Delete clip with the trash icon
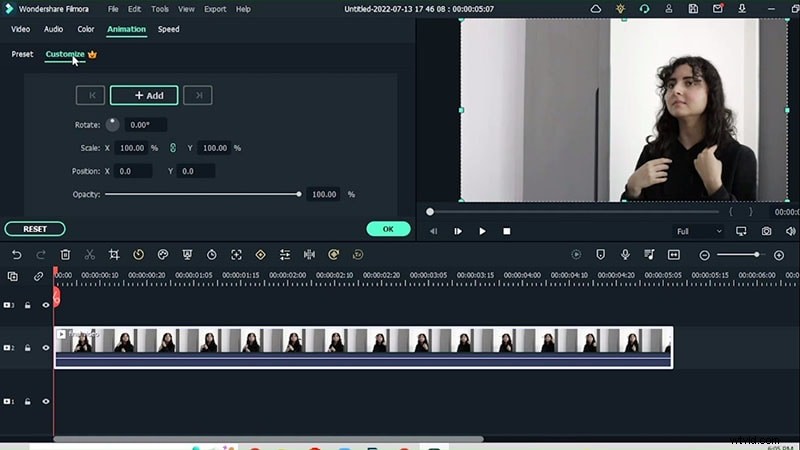This screenshot has height=450, width=800. click(65, 255)
